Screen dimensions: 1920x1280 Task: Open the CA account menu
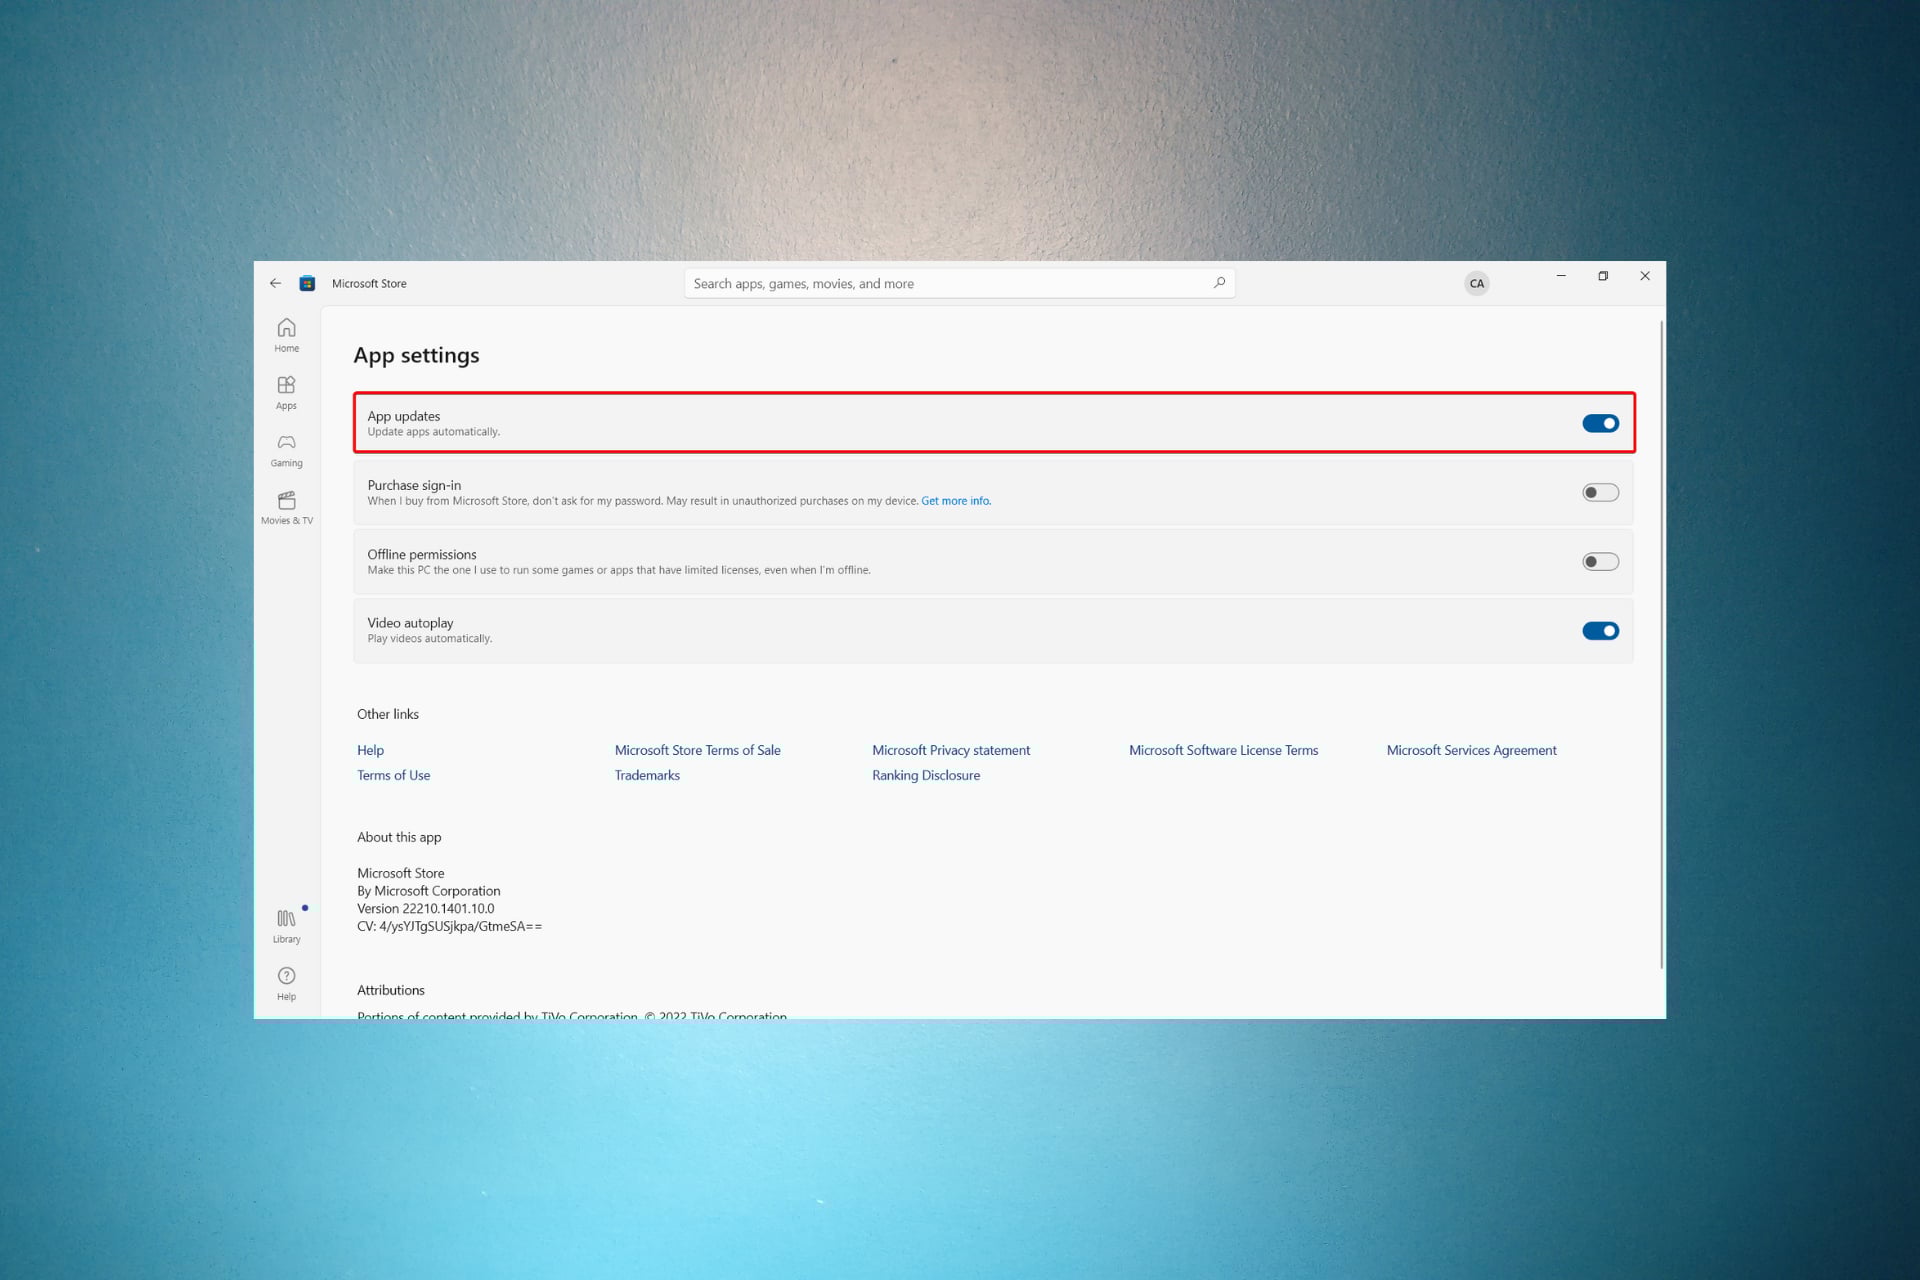(1477, 283)
